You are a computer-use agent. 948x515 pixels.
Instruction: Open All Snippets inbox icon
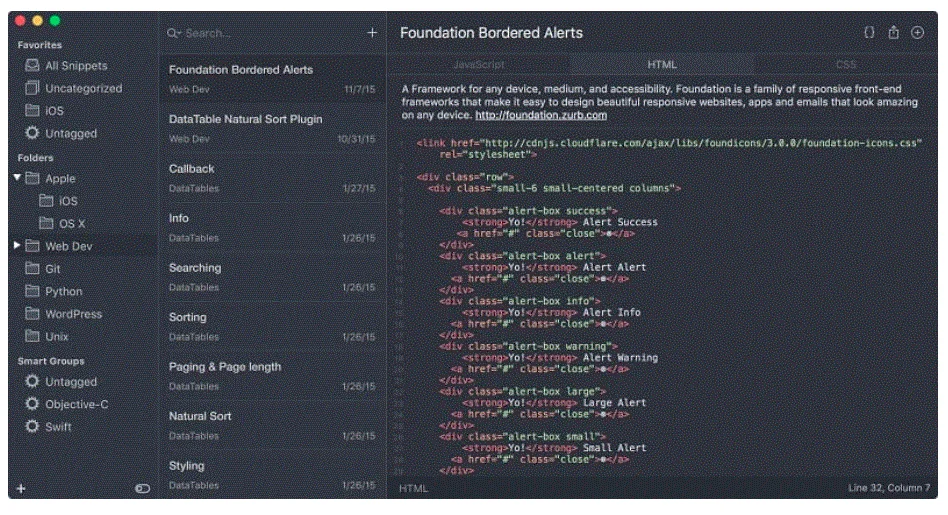[x=32, y=65]
